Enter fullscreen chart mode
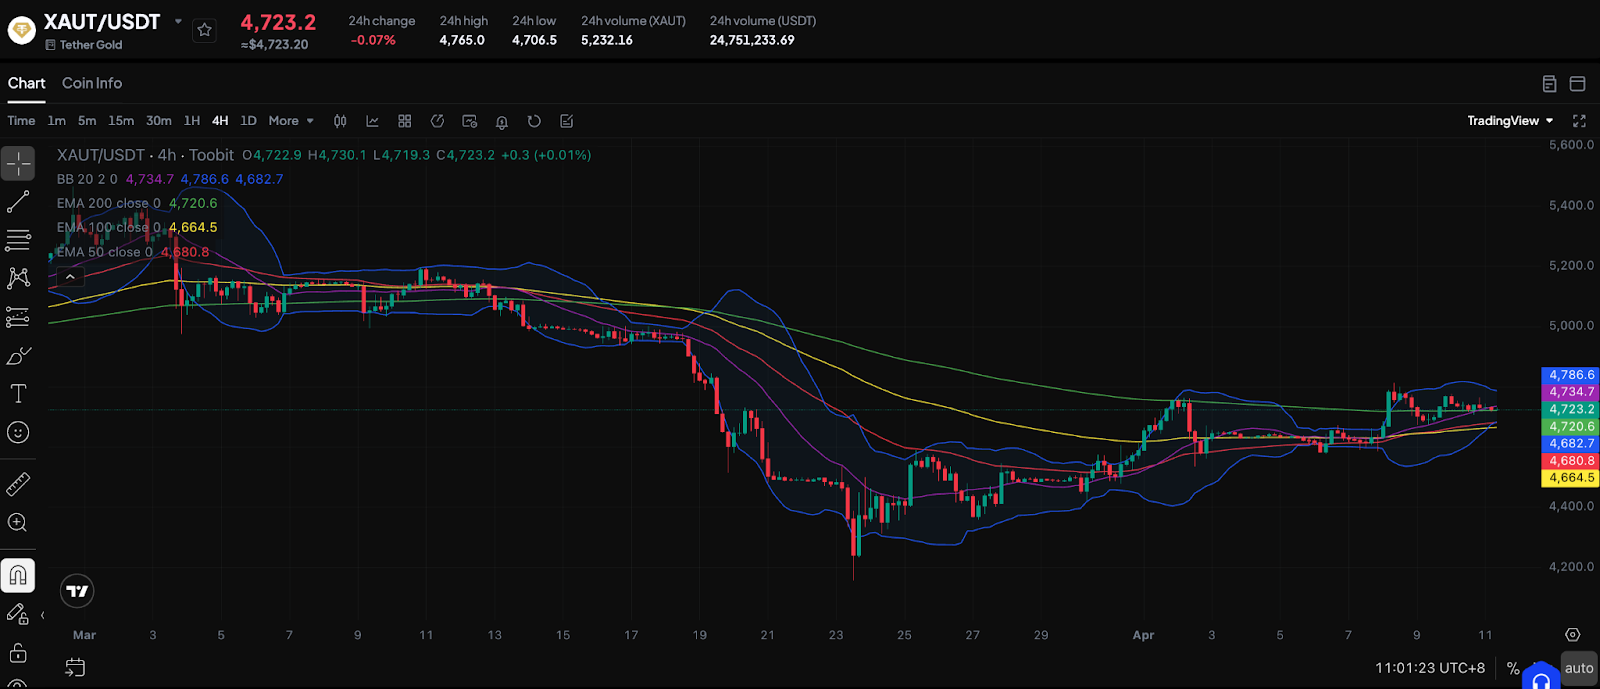1600x689 pixels. tap(1579, 121)
